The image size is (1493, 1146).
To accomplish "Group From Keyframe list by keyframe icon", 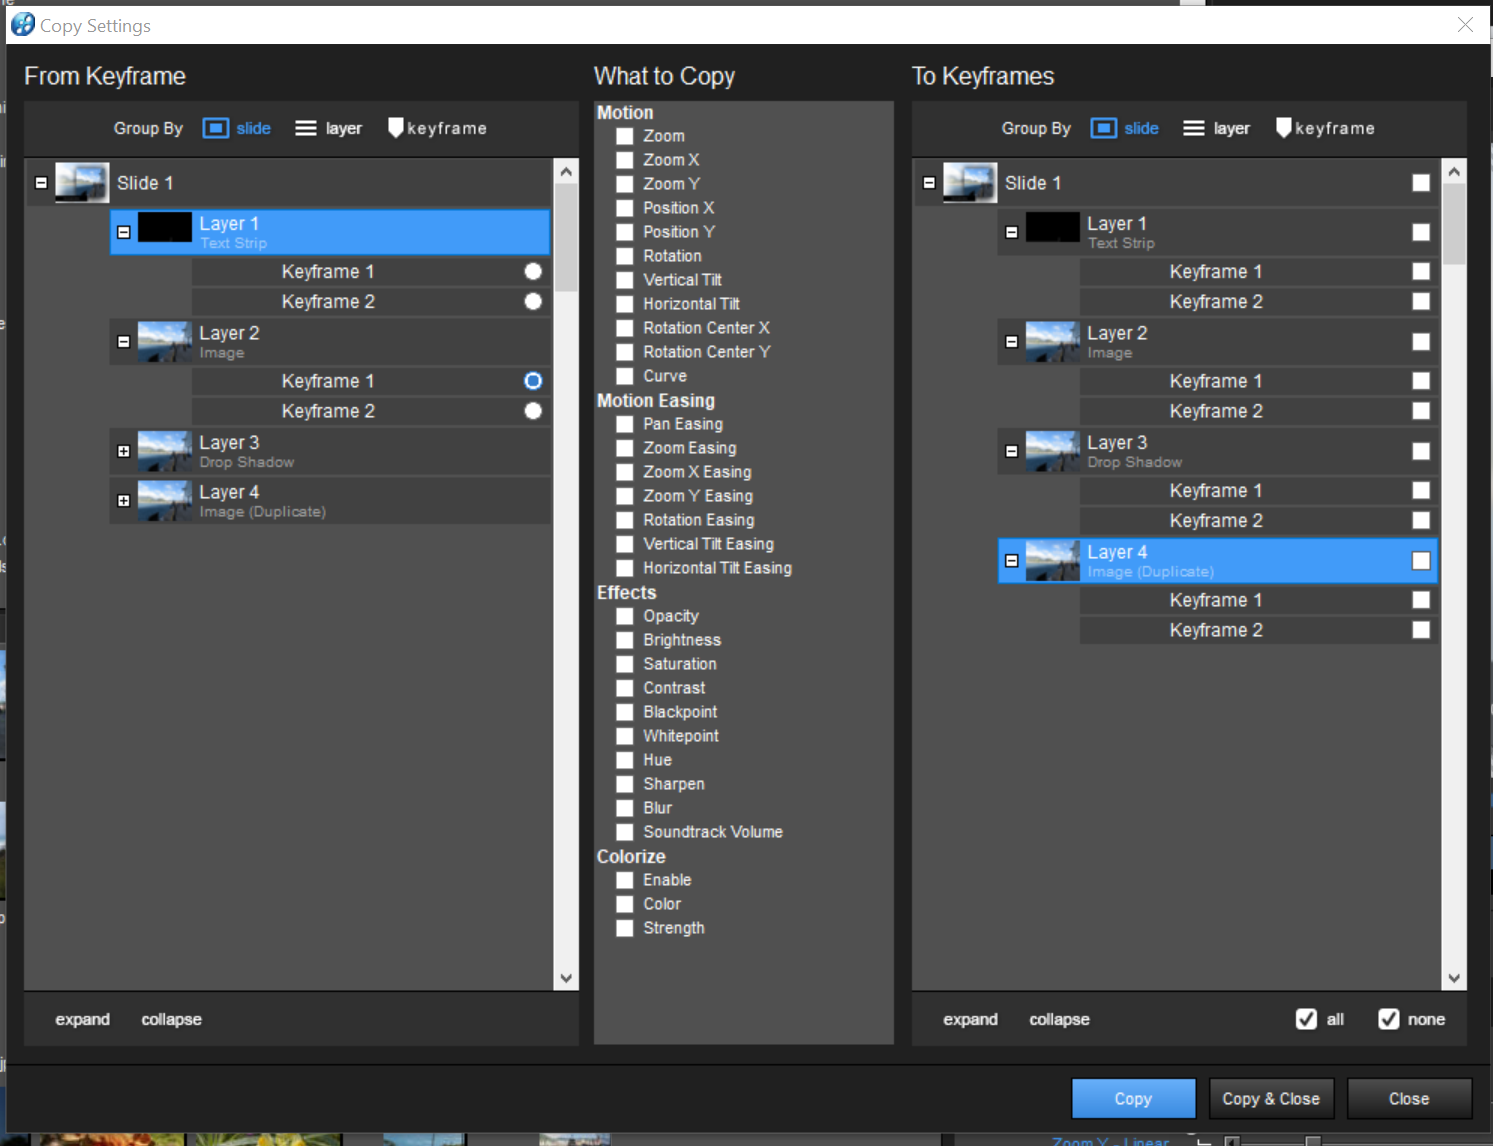I will (x=396, y=128).
